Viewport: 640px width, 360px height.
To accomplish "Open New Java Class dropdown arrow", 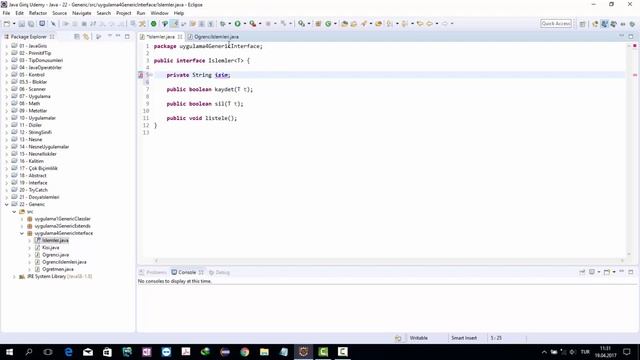I will (x=335, y=24).
